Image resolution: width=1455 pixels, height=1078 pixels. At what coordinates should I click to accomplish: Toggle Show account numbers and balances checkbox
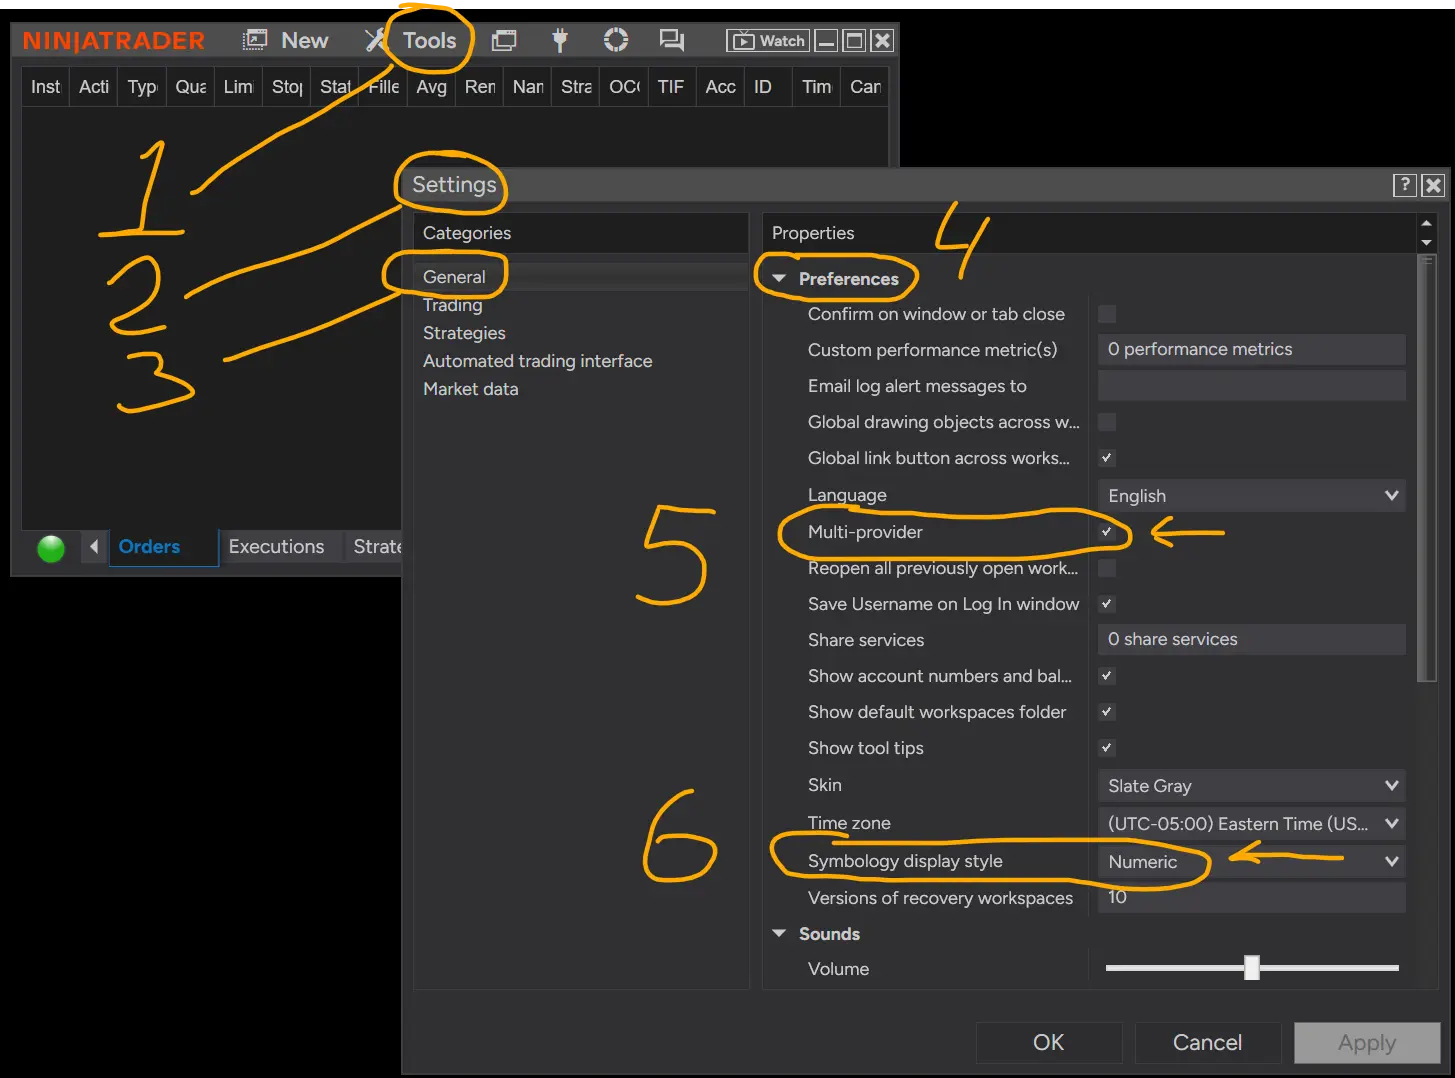pyautogui.click(x=1107, y=676)
